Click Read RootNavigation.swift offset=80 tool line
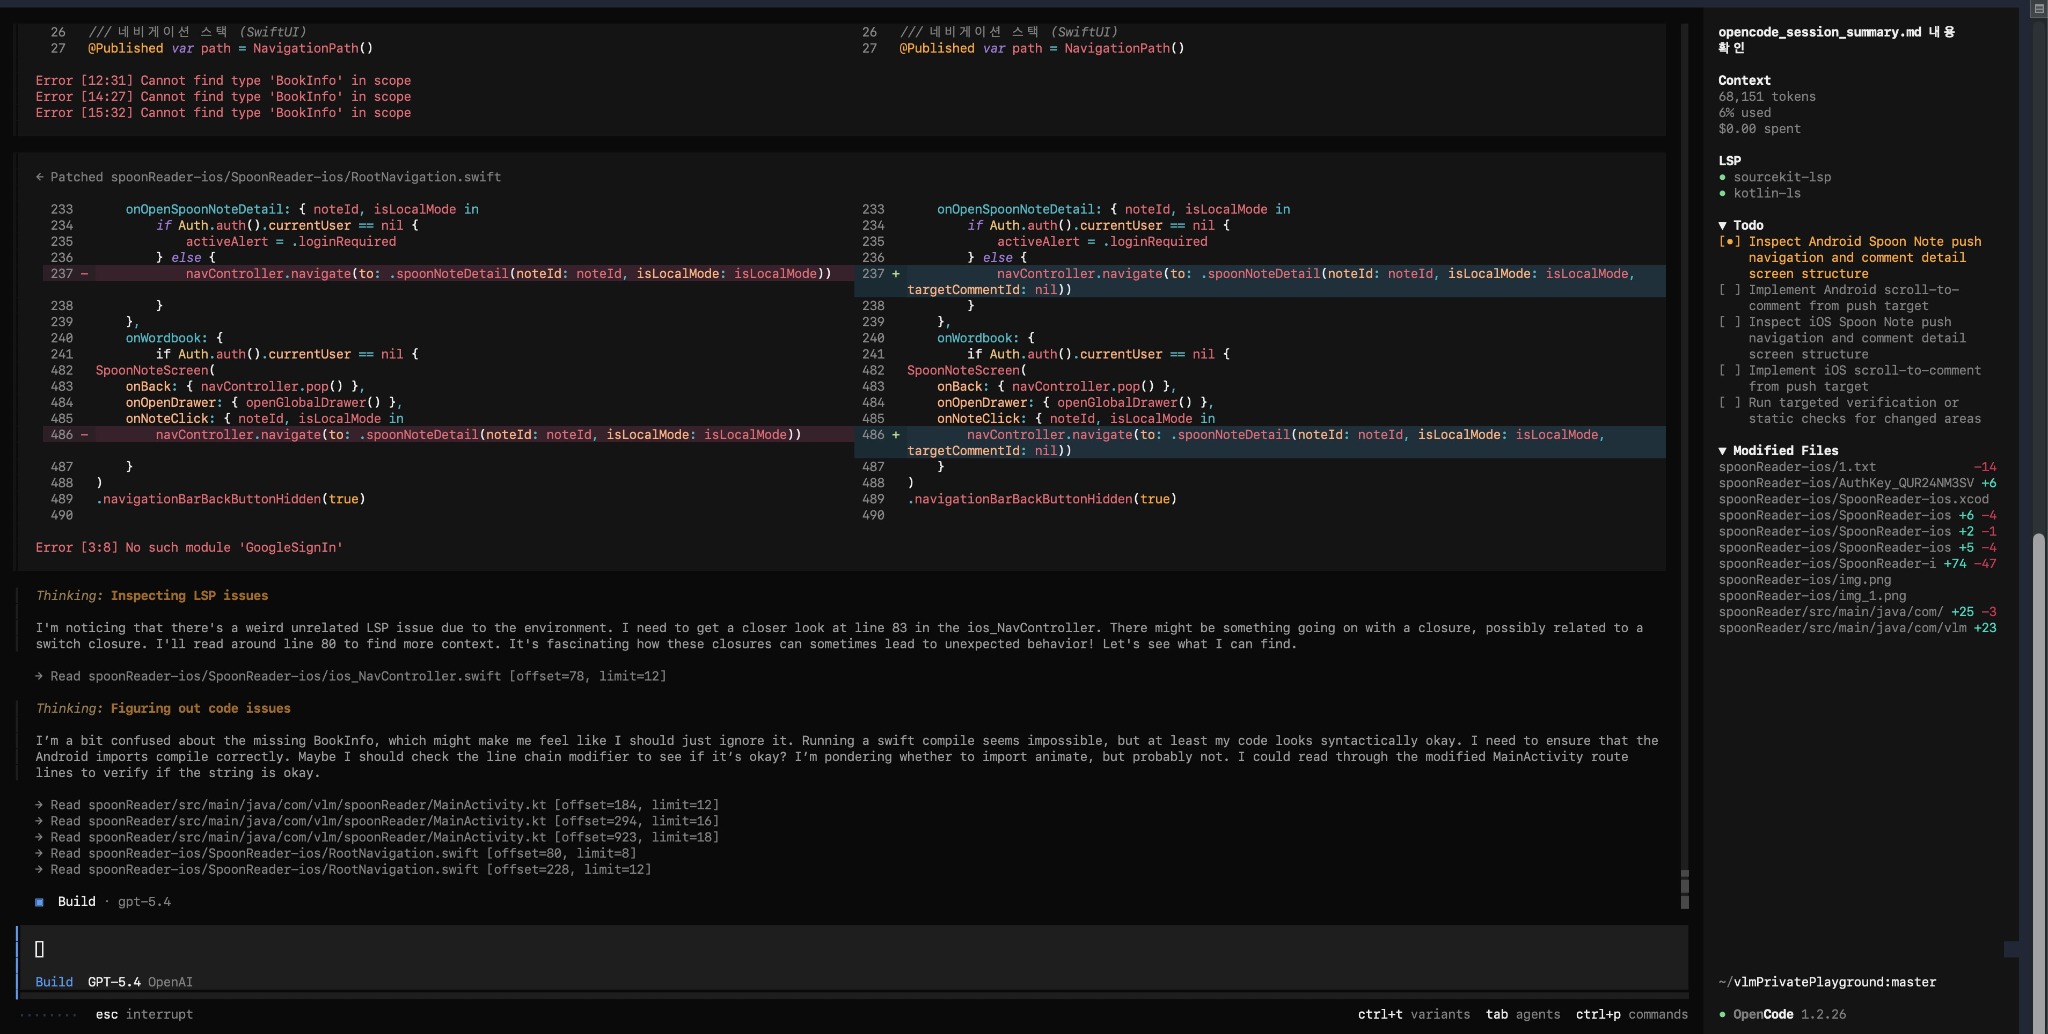 point(336,853)
